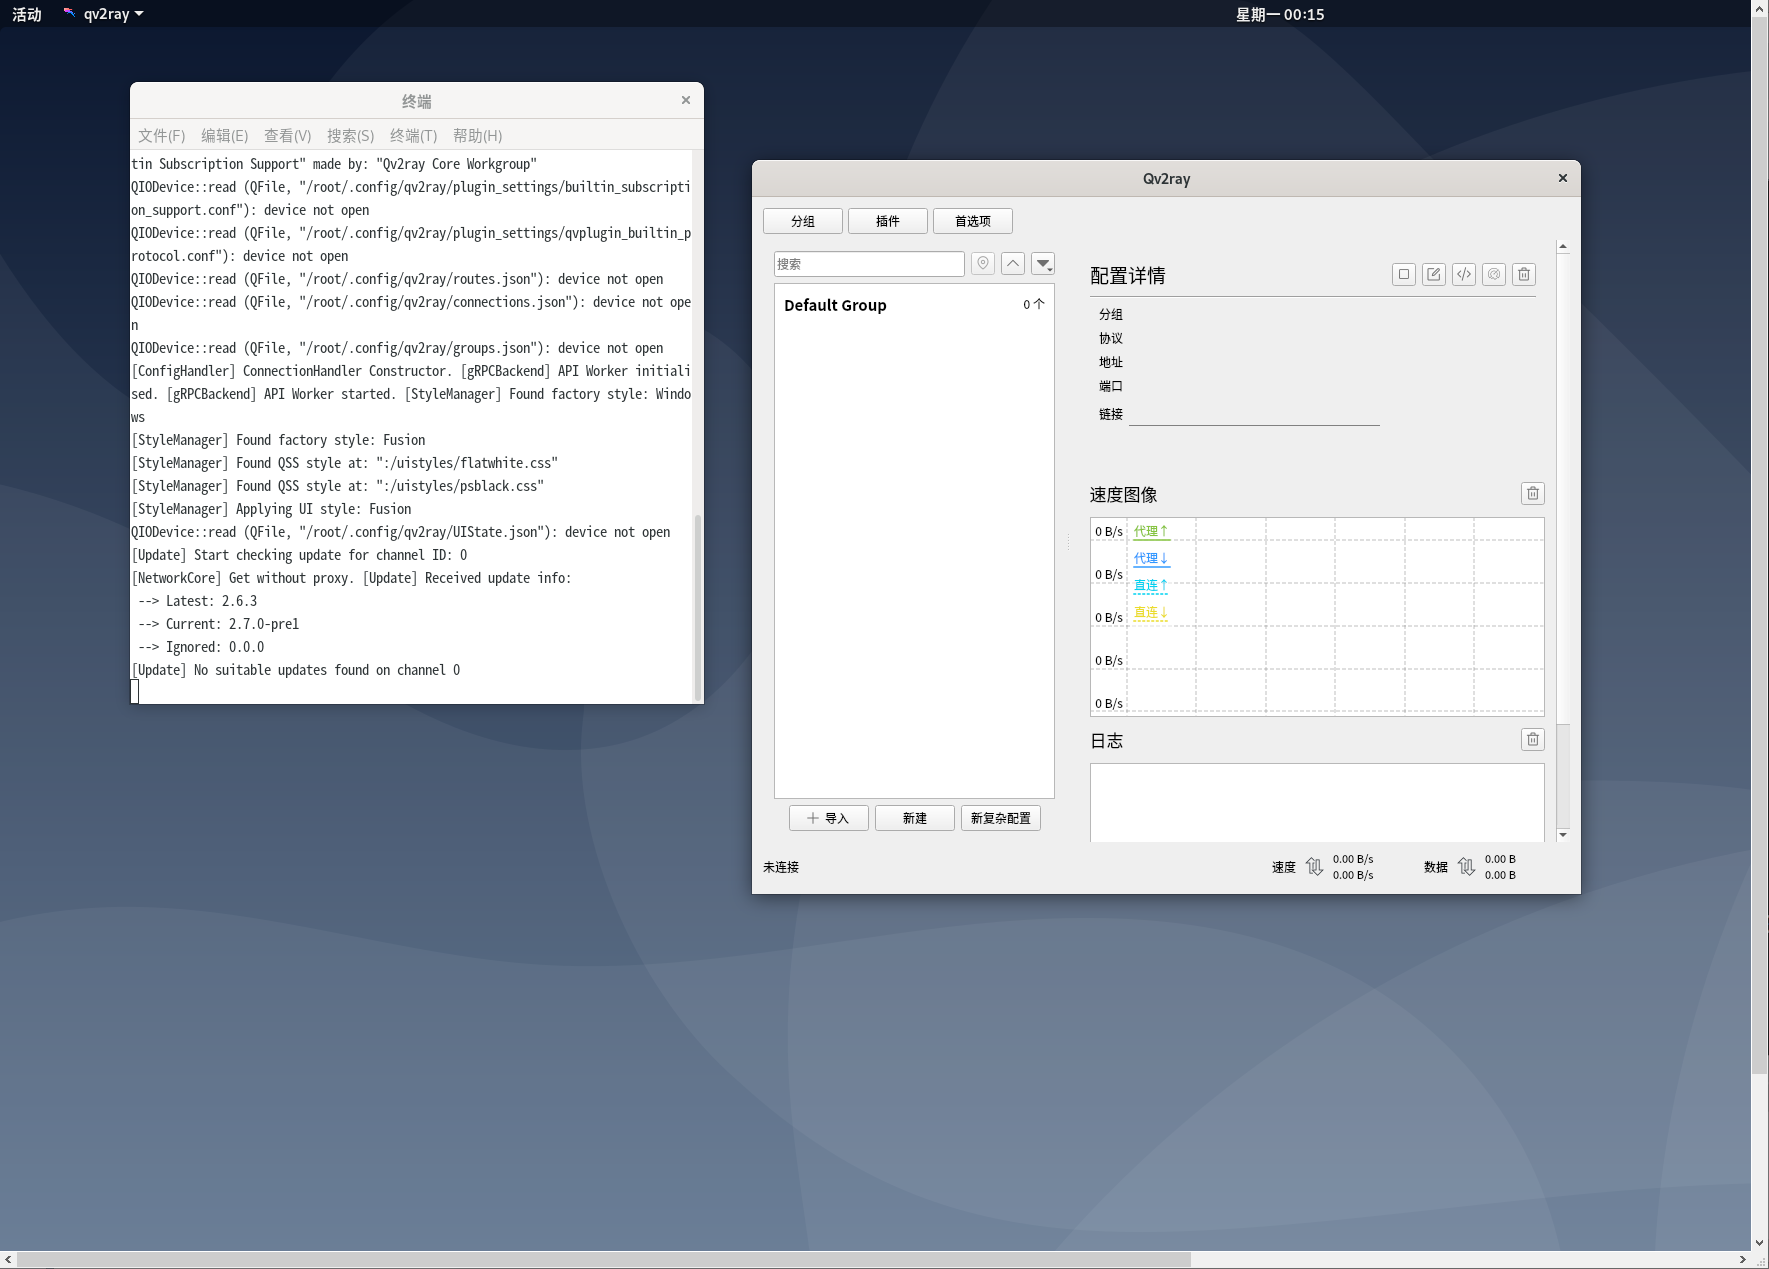The width and height of the screenshot is (1769, 1269).
Task: Open the 搜索(S) menu in terminal
Action: pos(351,135)
